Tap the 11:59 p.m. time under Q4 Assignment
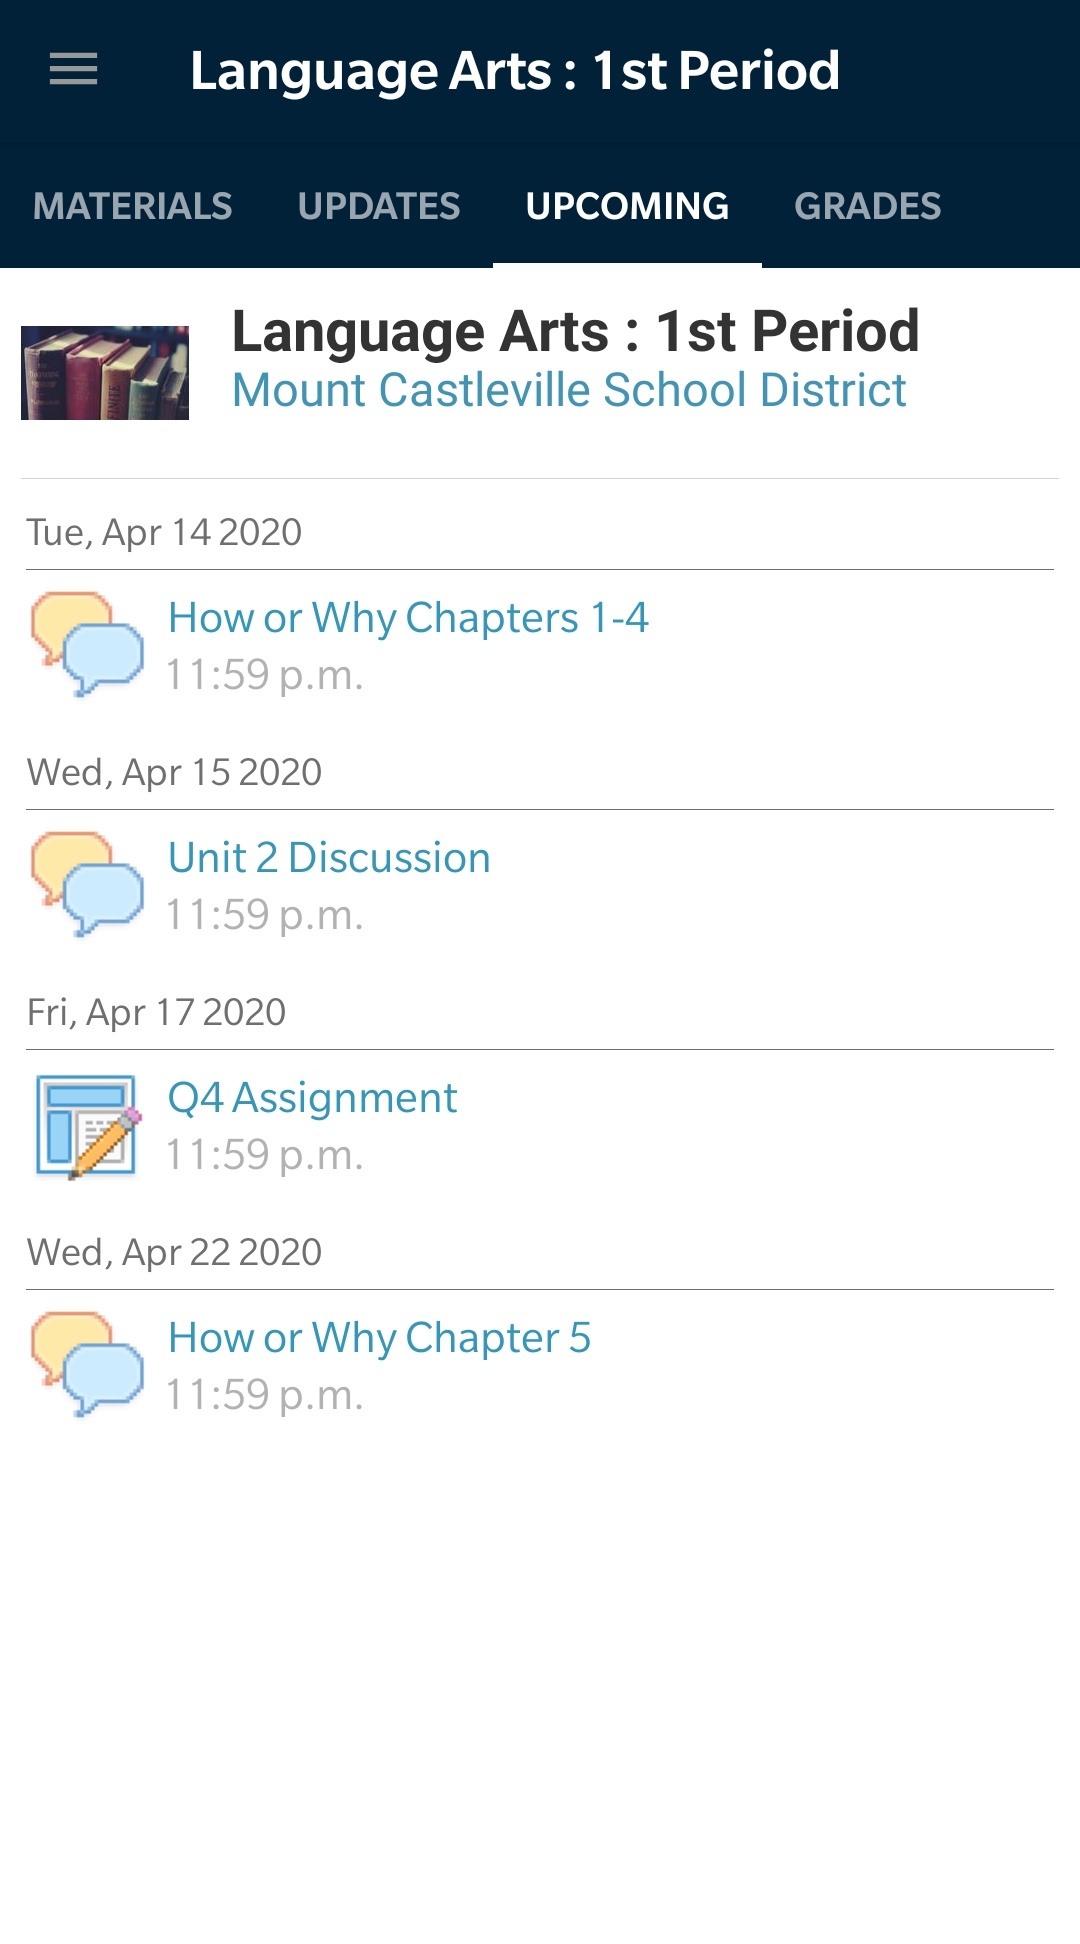The height and width of the screenshot is (1944, 1080). tap(264, 1155)
